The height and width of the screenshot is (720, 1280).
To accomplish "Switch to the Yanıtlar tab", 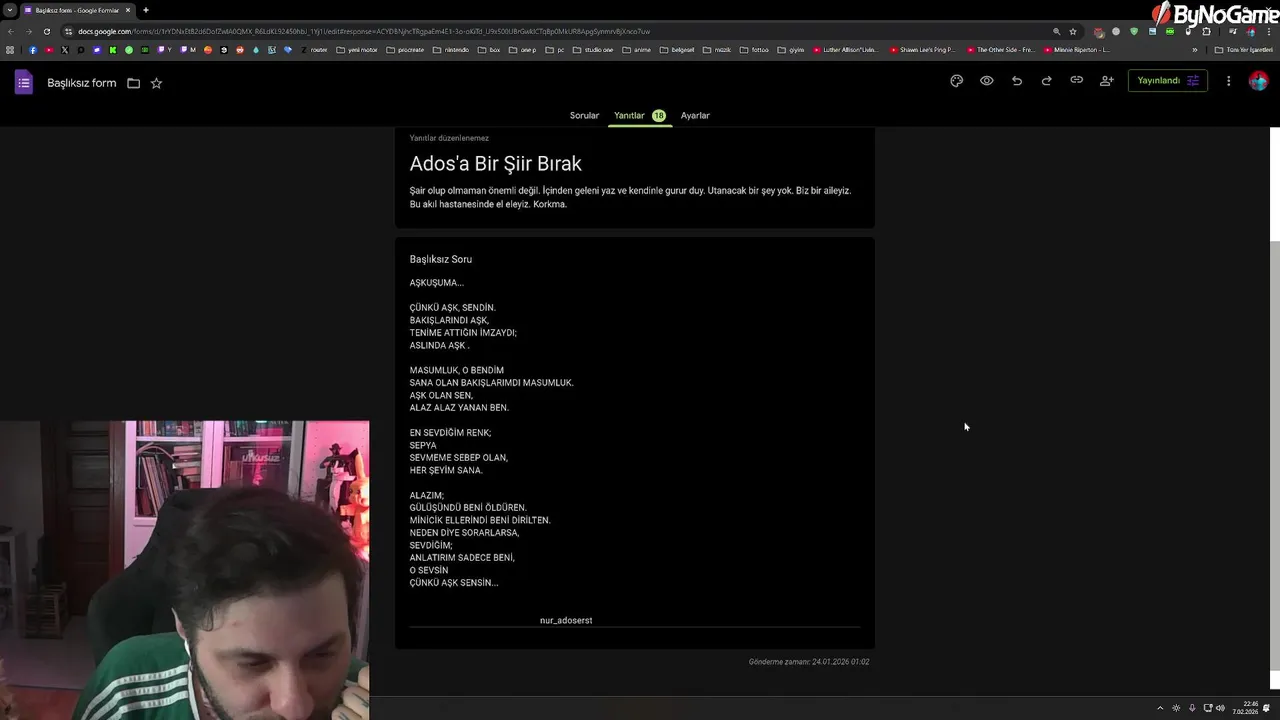I will pyautogui.click(x=640, y=115).
